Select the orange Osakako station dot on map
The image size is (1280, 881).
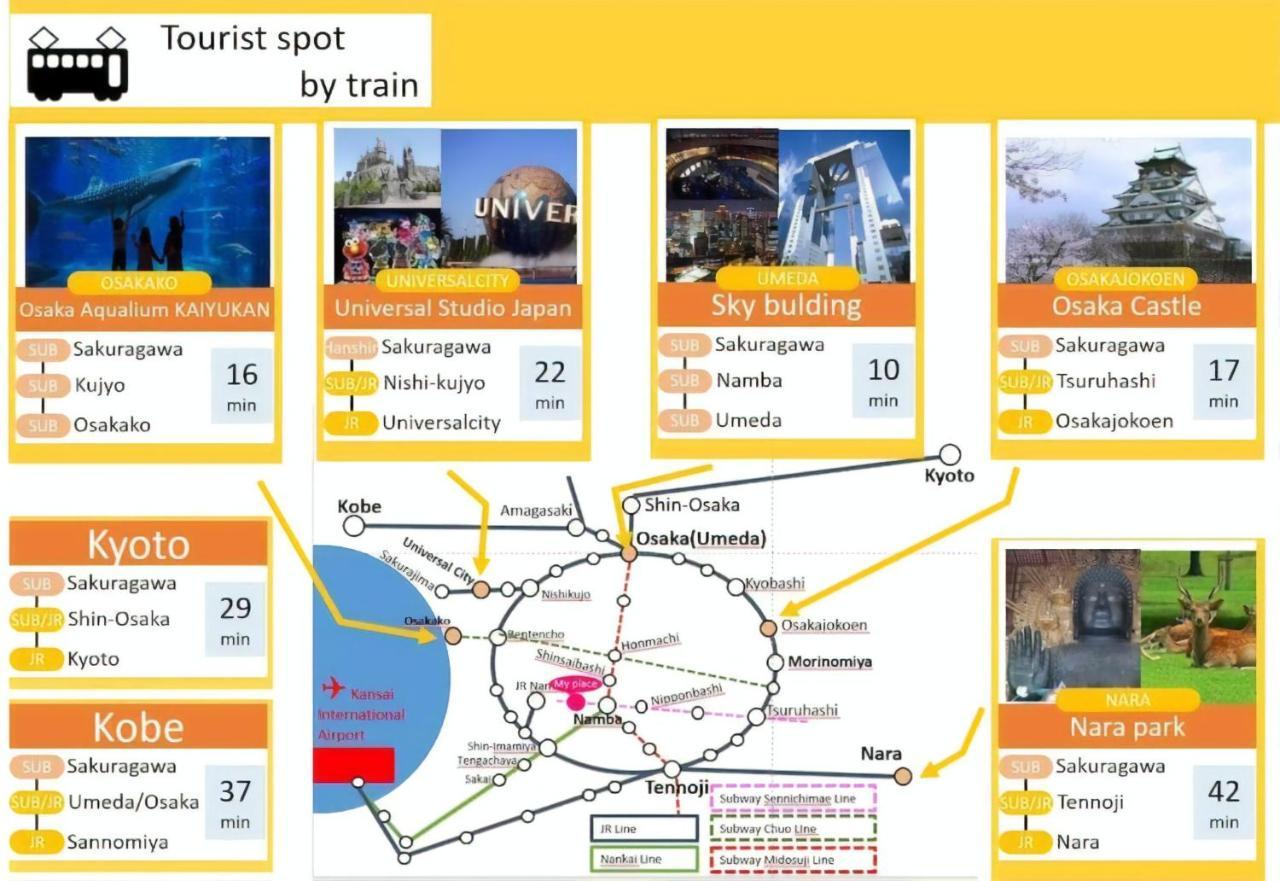(453, 635)
